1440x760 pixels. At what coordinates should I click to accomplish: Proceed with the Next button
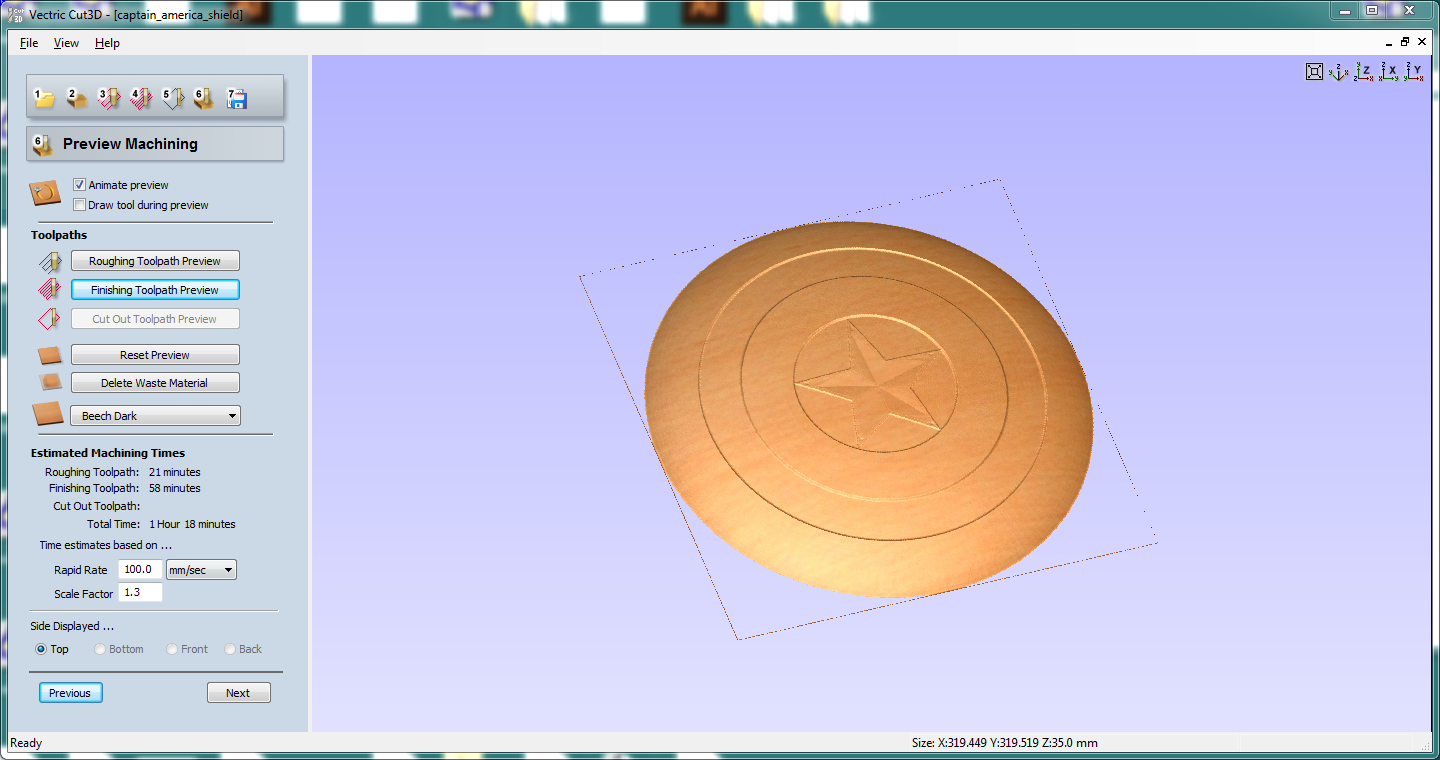[238, 693]
